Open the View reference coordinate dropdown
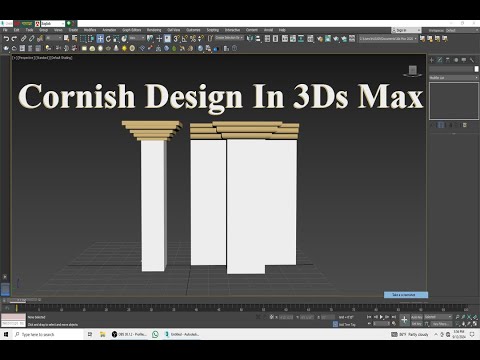This screenshot has width=480, height=360. coord(137,39)
